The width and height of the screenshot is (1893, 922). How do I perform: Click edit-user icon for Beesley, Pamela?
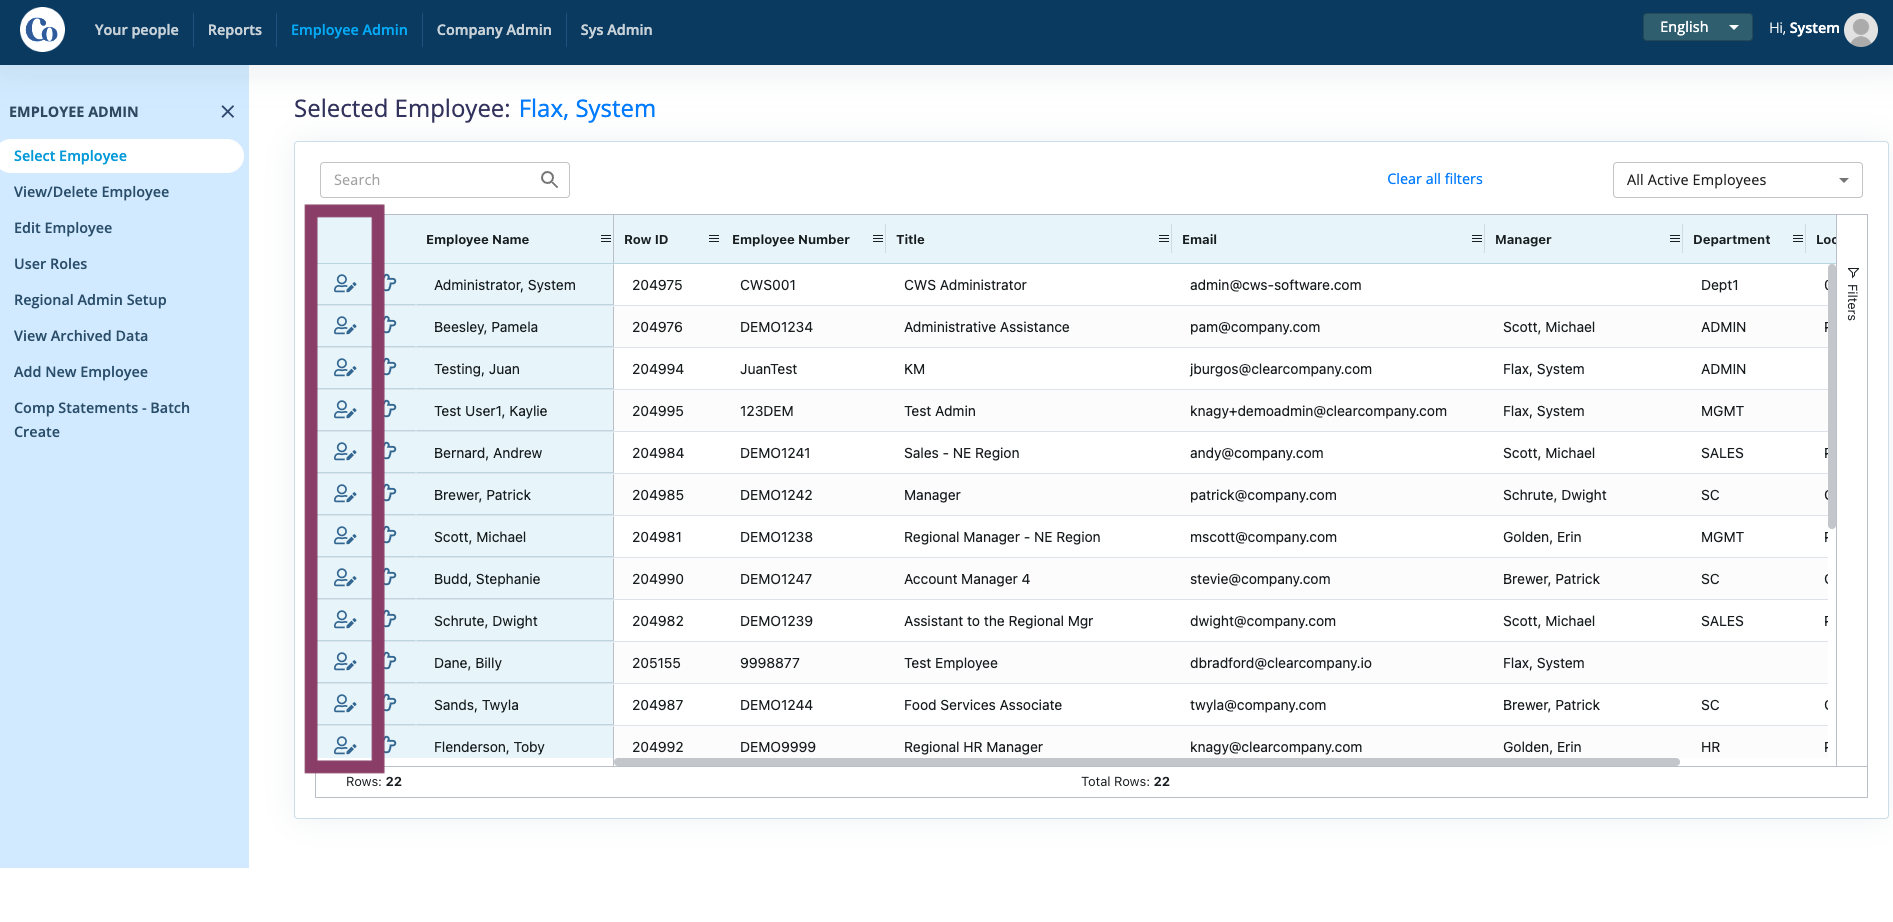pyautogui.click(x=345, y=326)
